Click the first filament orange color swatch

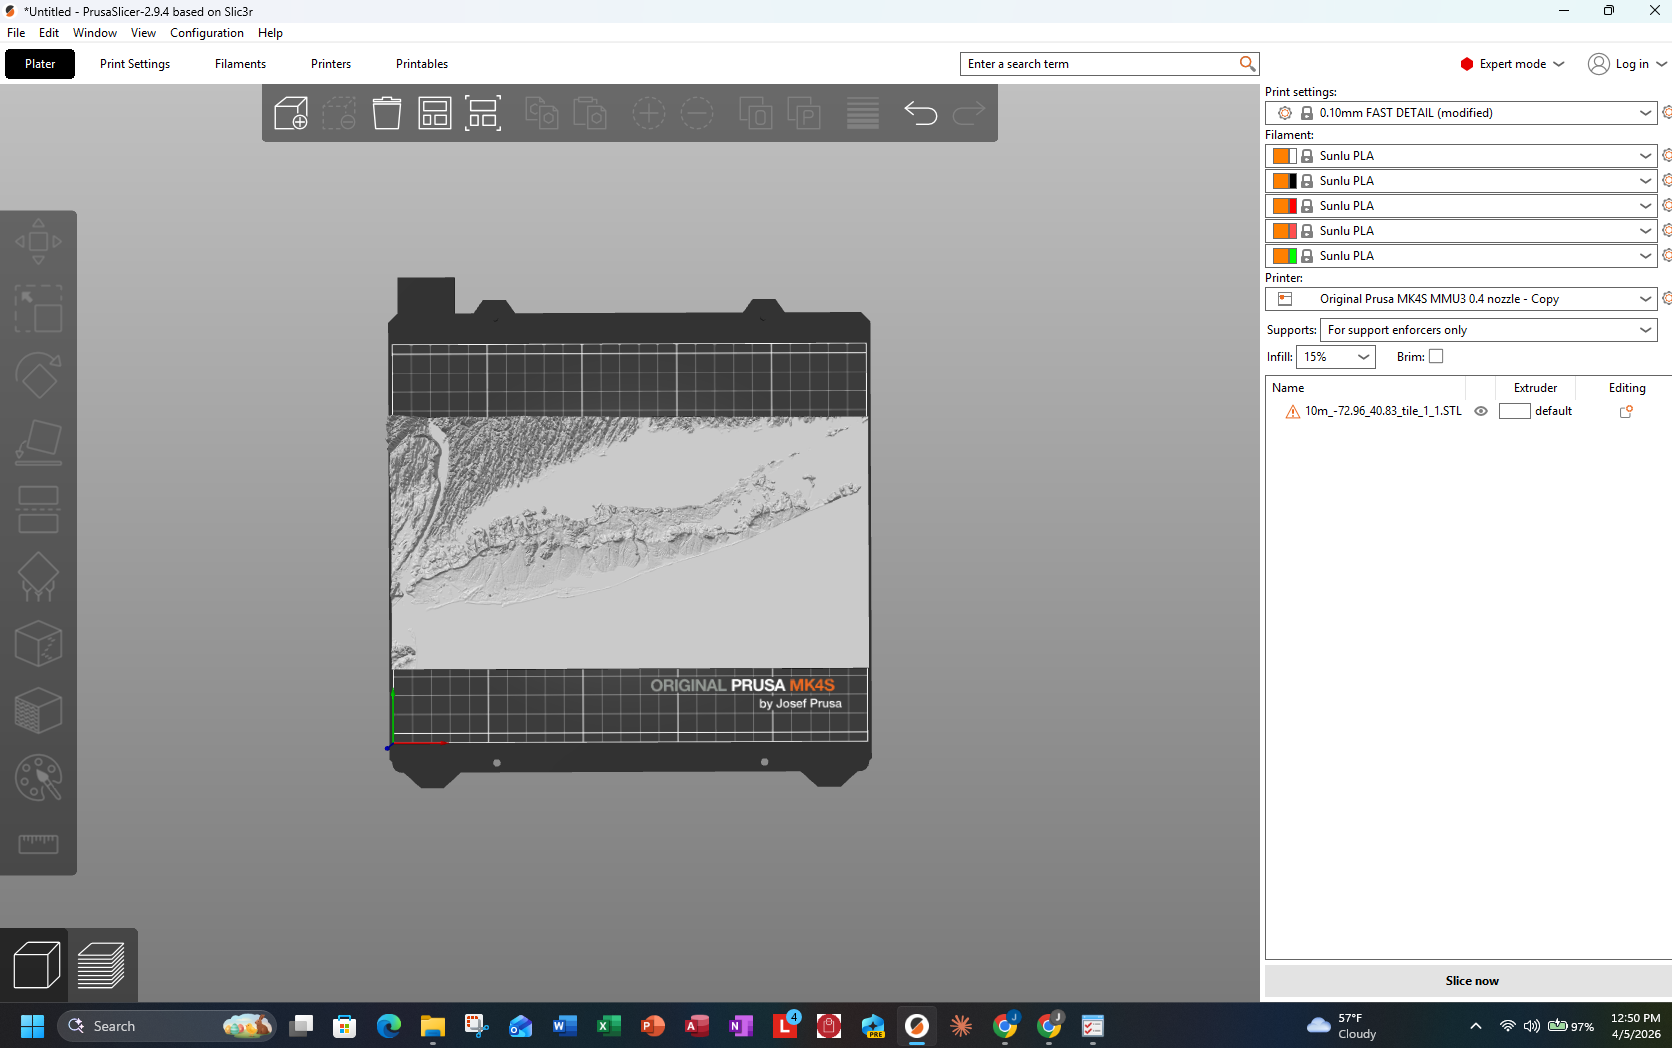pyautogui.click(x=1280, y=156)
